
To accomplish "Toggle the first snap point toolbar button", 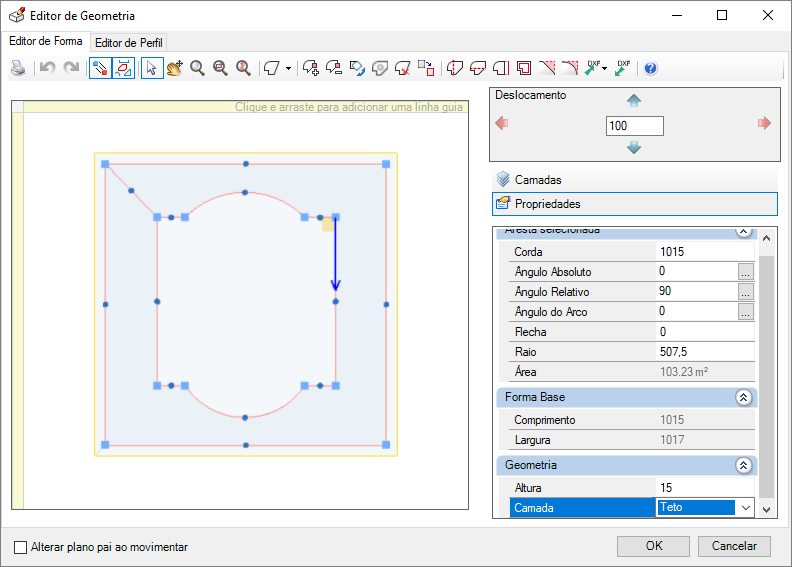I will pyautogui.click(x=101, y=68).
